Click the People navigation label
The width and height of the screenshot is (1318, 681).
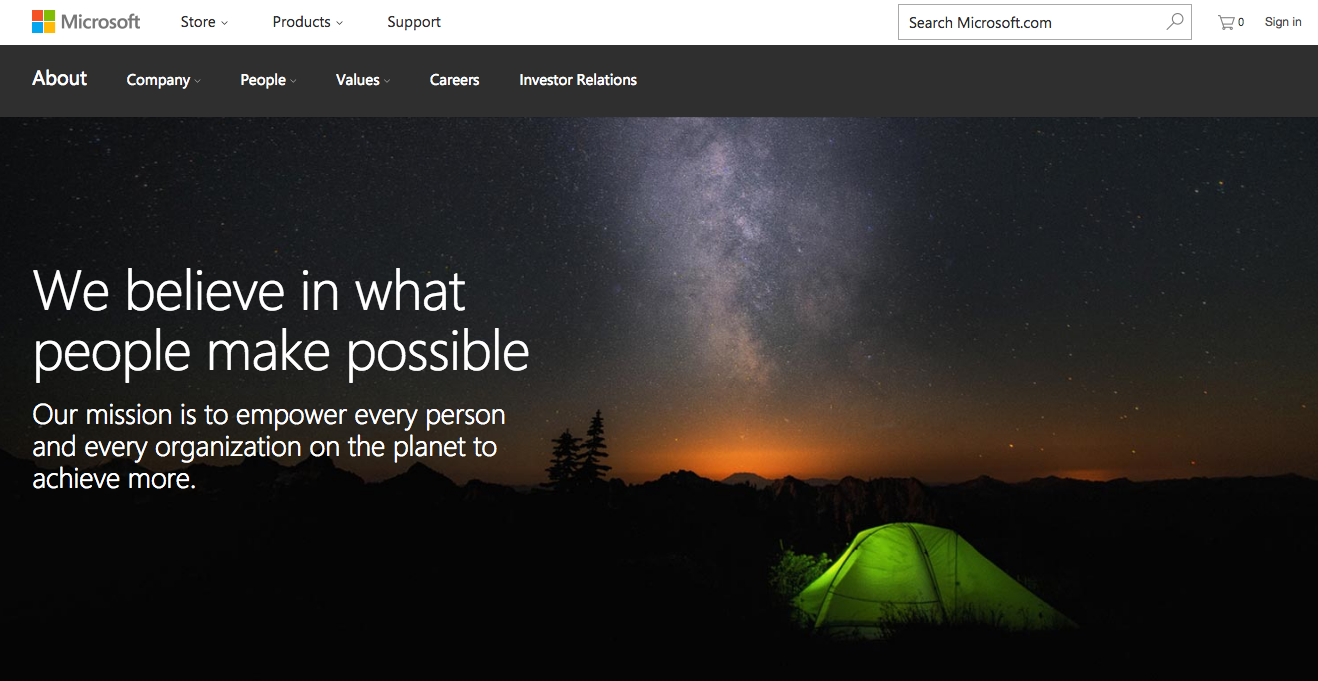pos(263,80)
